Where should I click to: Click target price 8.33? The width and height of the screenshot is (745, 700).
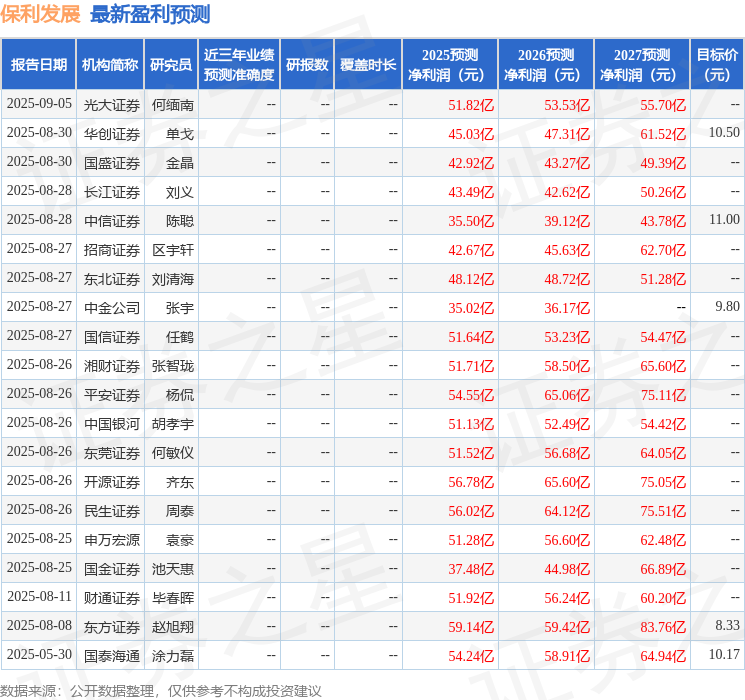coord(727,625)
